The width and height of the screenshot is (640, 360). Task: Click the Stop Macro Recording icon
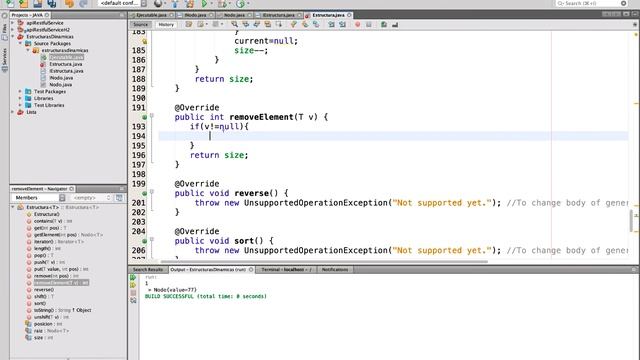pos(369,24)
